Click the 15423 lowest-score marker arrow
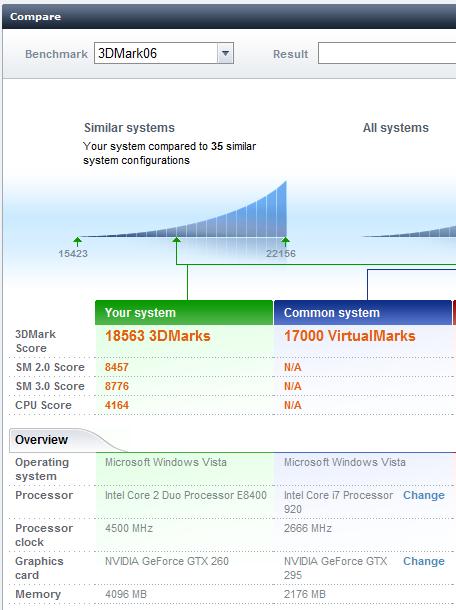Screen dimensions: 456x610 77,242
